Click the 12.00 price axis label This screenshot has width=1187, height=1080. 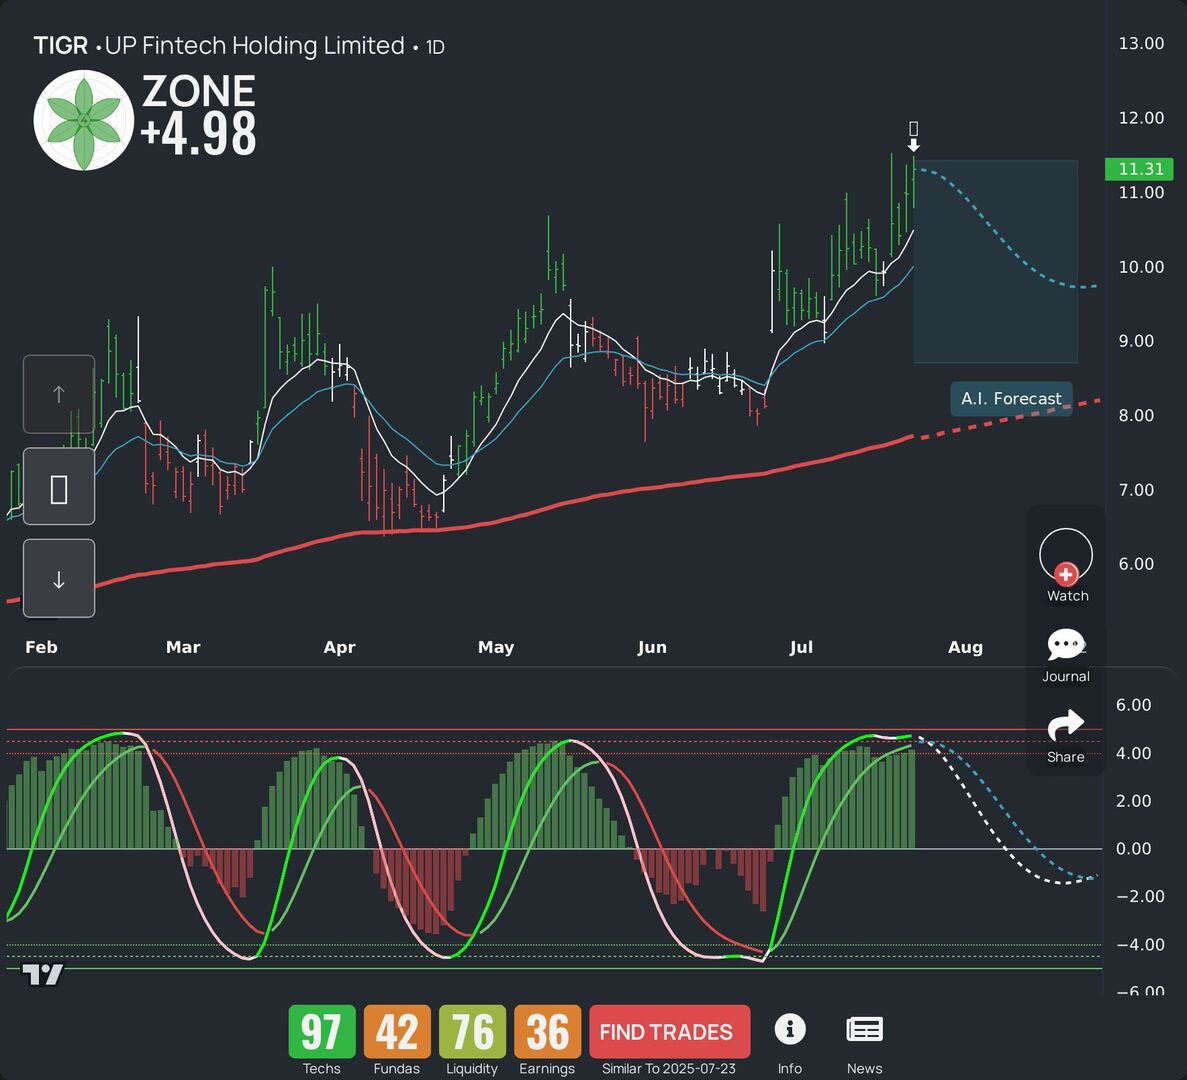[1141, 117]
